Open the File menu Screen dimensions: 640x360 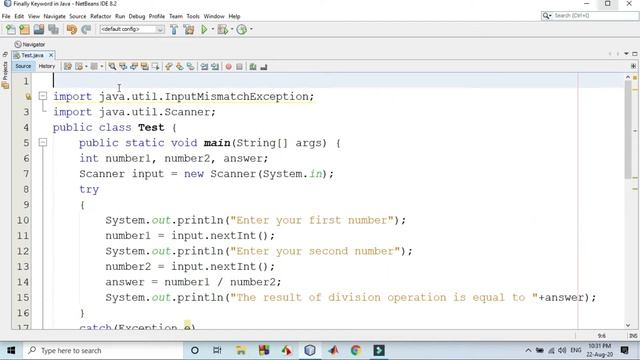click(x=6, y=16)
